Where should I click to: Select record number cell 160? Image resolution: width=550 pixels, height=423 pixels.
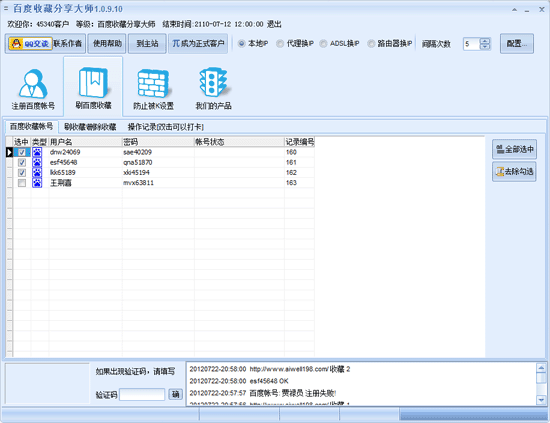[x=299, y=152]
